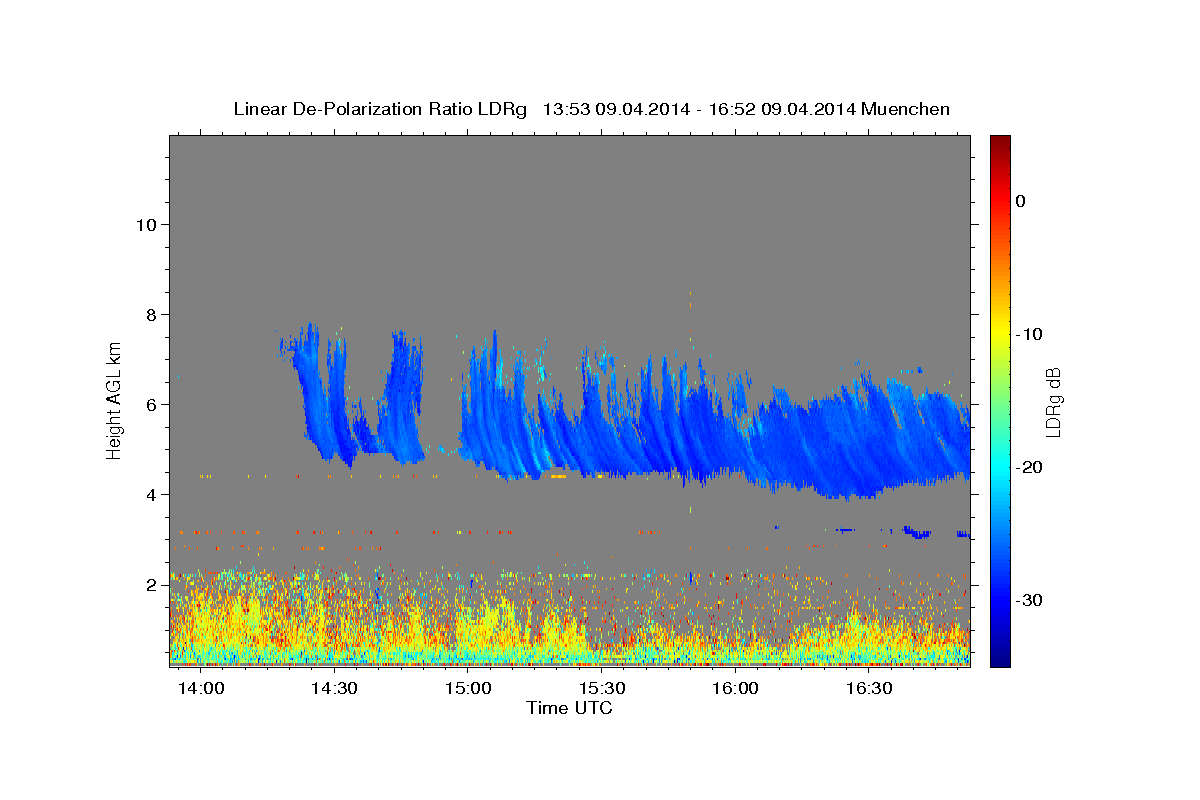Click the 'Height AGL km' axis label
1200x800 pixels.
click(x=115, y=400)
